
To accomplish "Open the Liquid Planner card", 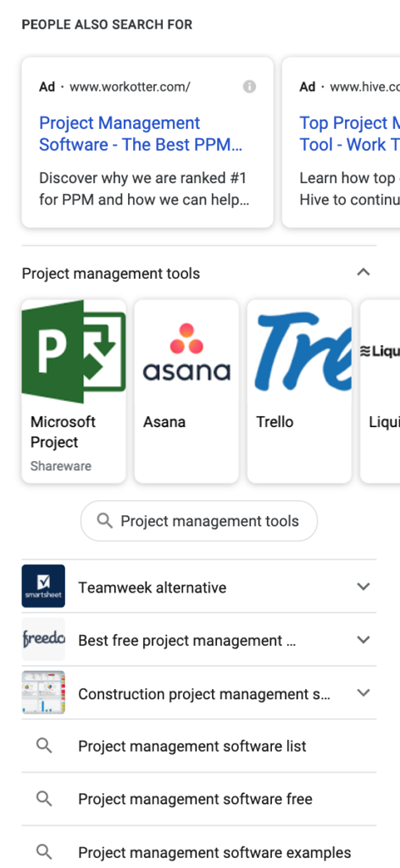I will [380, 391].
